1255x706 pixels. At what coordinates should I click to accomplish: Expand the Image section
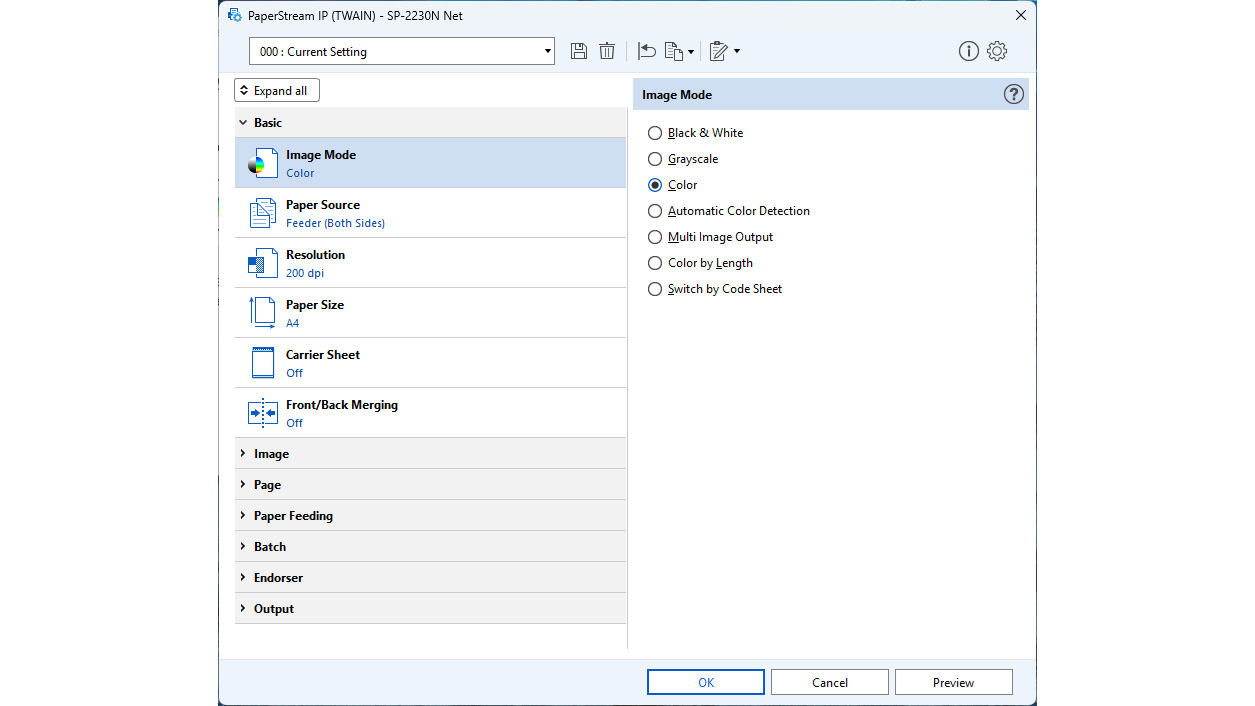tap(430, 454)
